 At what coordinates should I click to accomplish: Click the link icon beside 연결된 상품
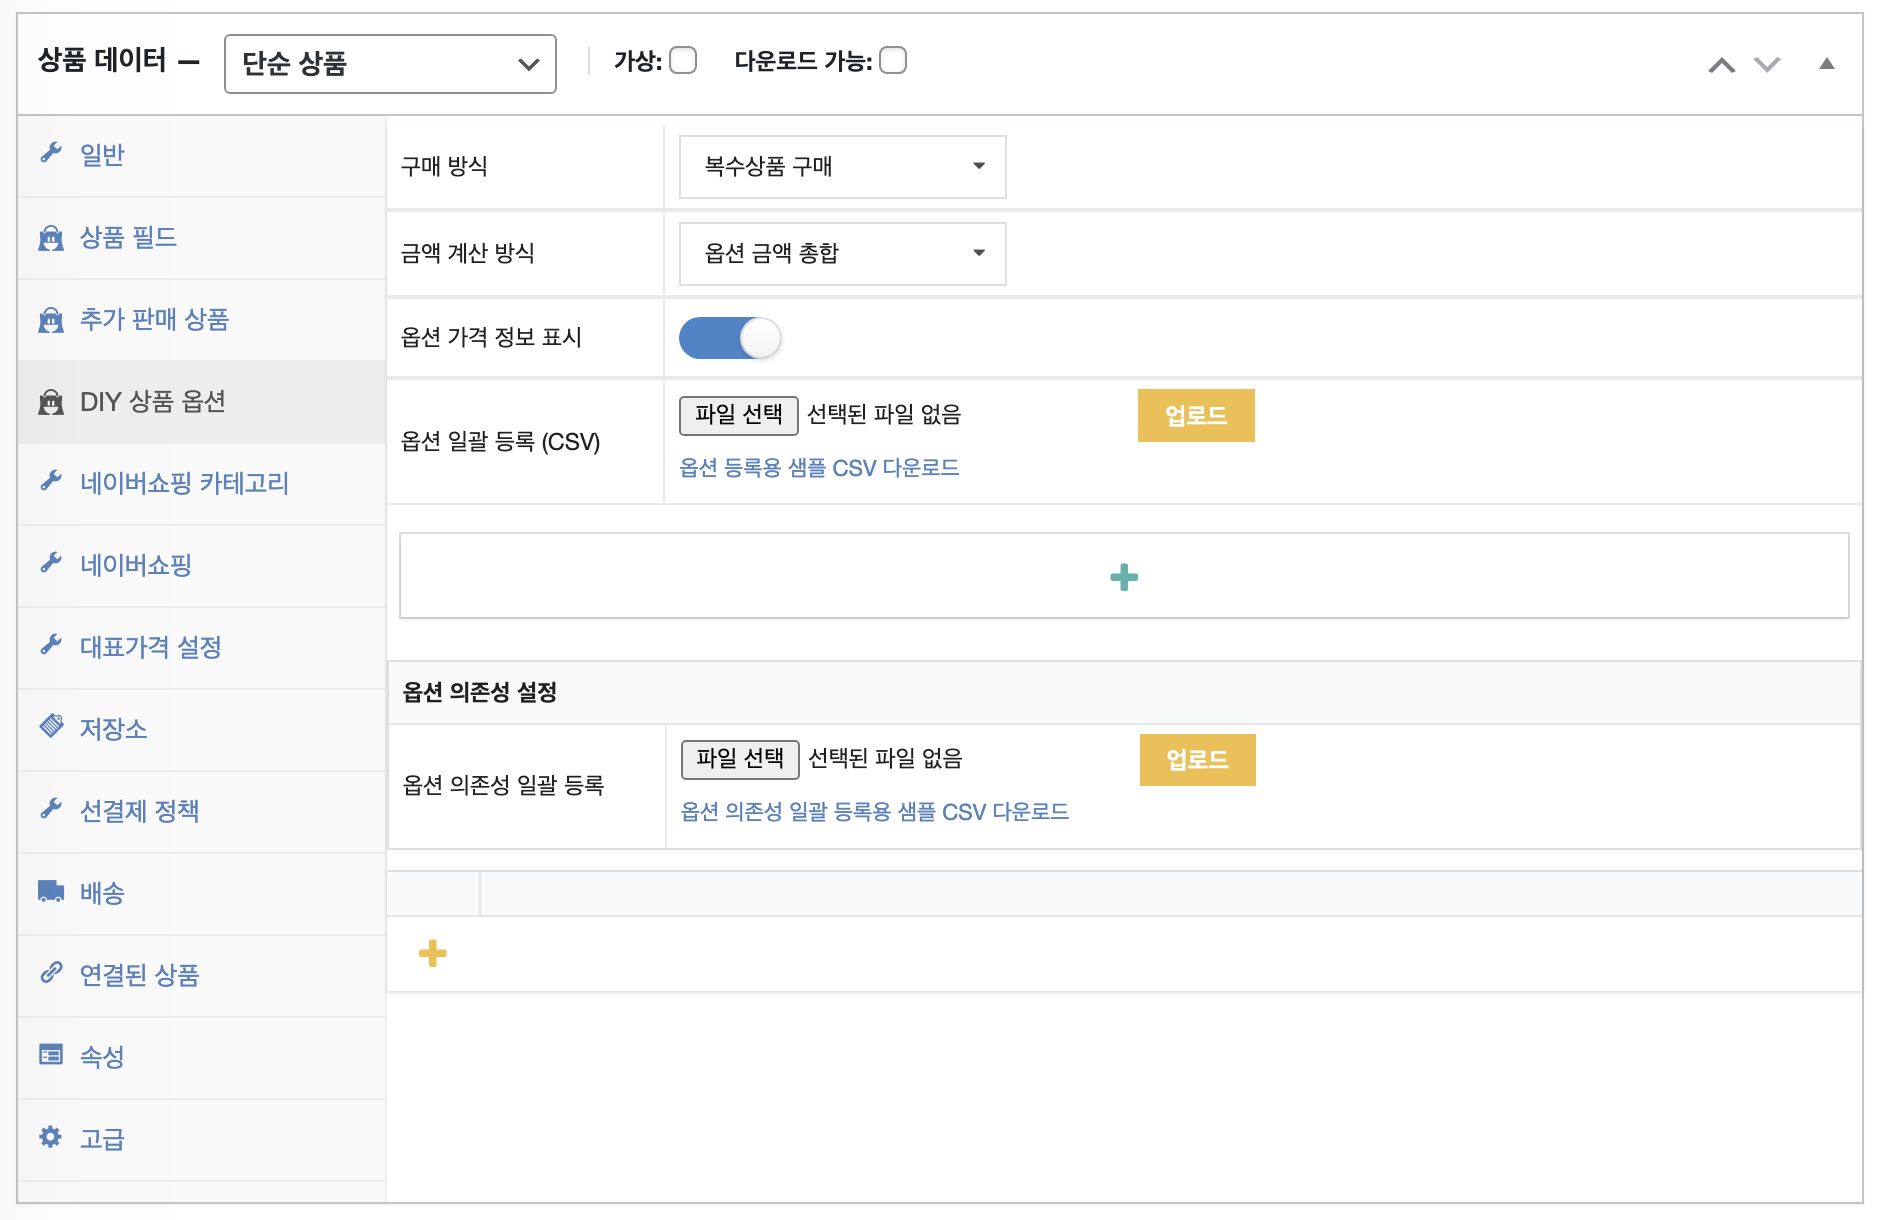tap(50, 973)
